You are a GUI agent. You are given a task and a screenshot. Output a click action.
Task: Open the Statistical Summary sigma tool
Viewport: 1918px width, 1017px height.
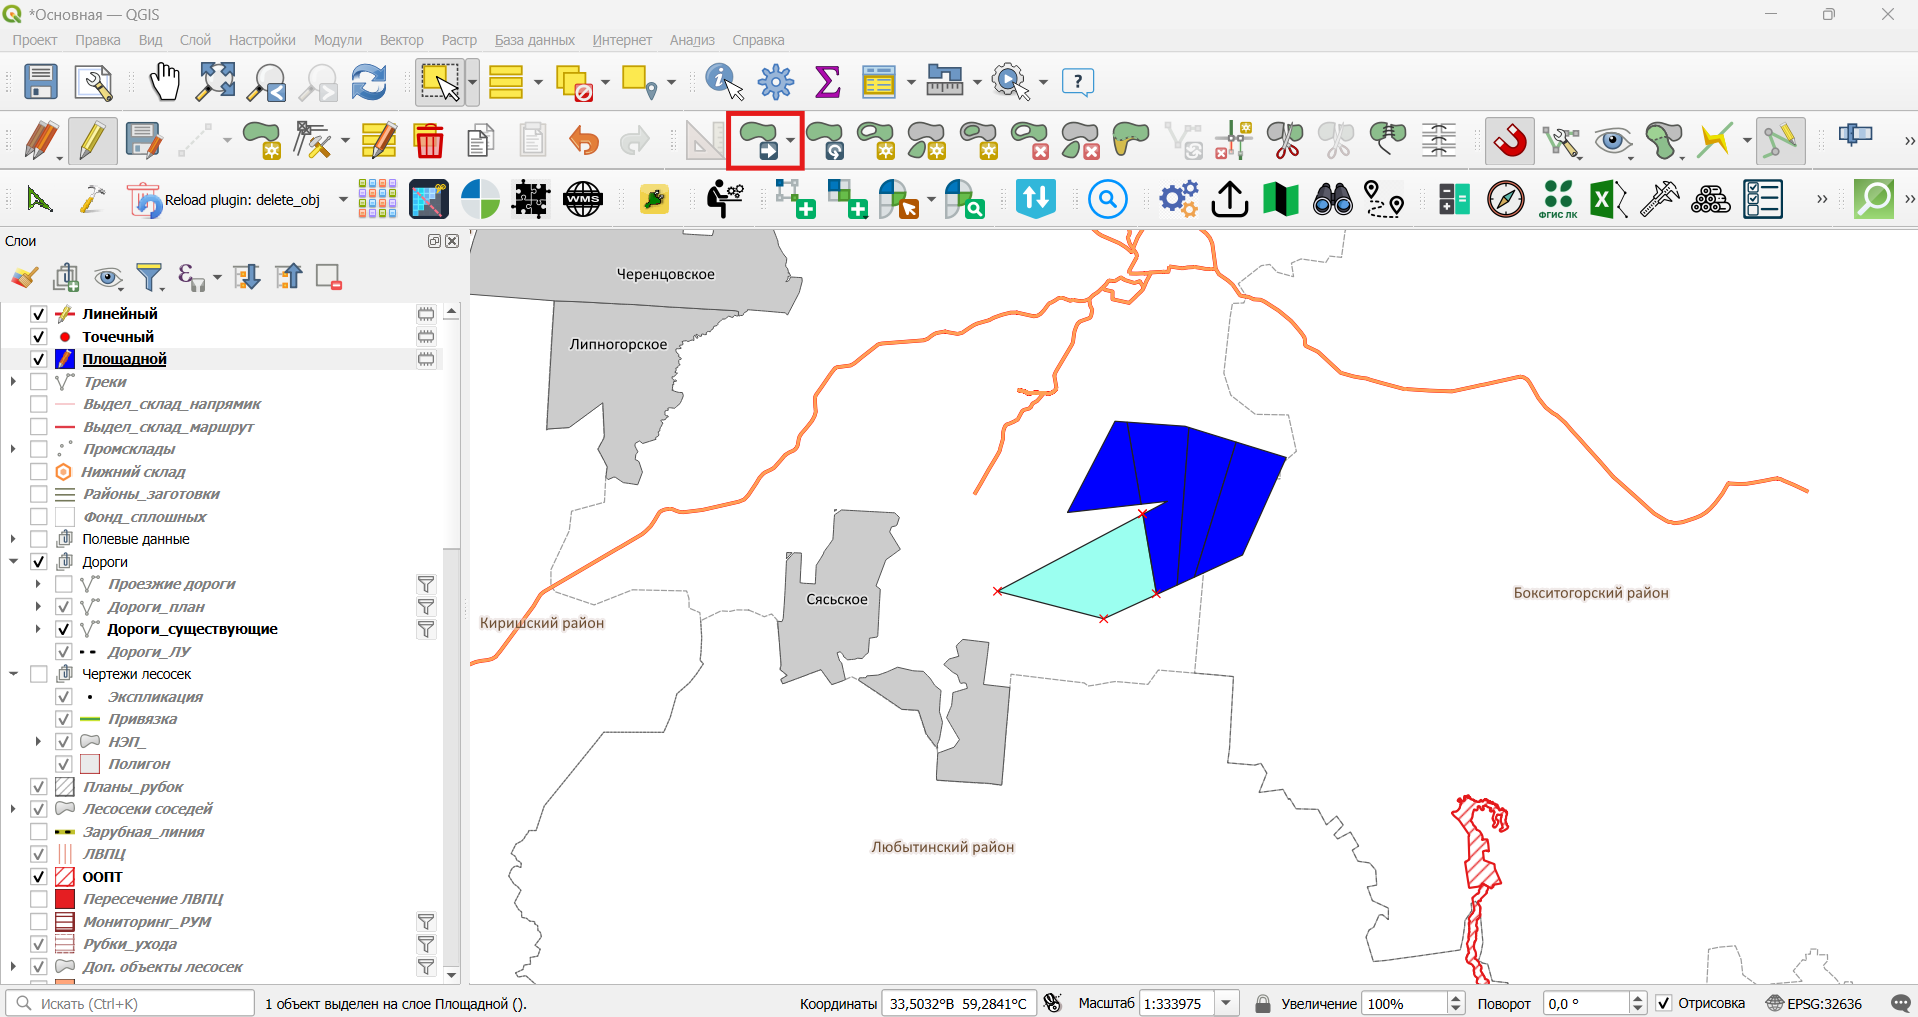[828, 82]
